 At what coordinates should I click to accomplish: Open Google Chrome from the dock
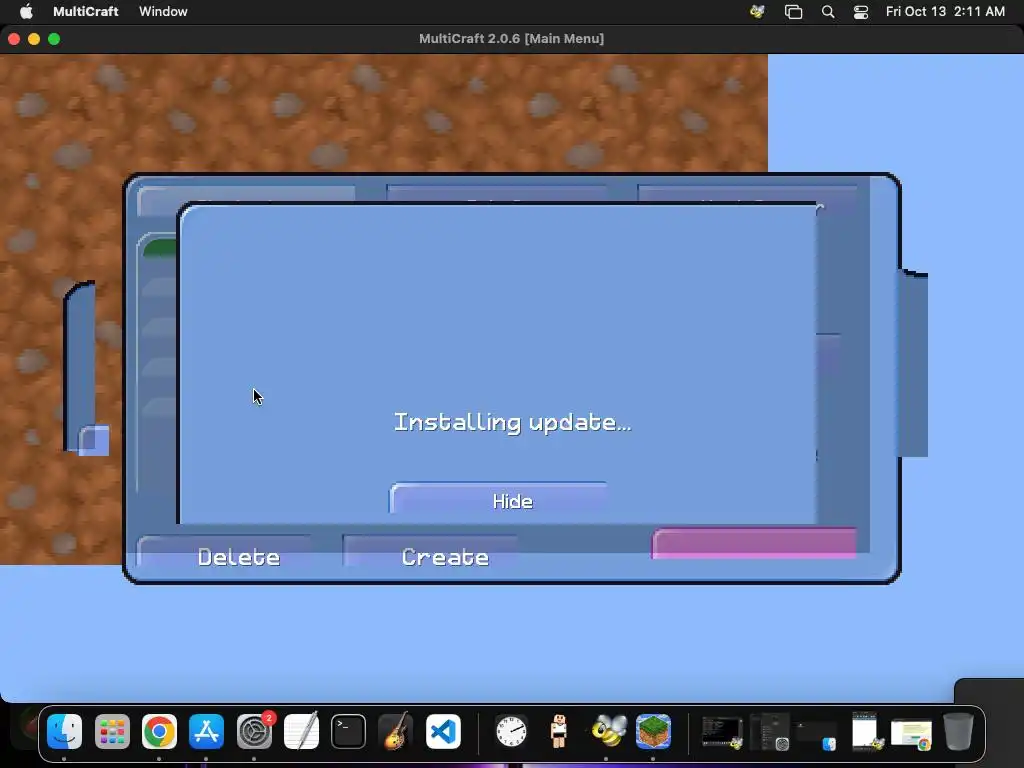coord(159,731)
